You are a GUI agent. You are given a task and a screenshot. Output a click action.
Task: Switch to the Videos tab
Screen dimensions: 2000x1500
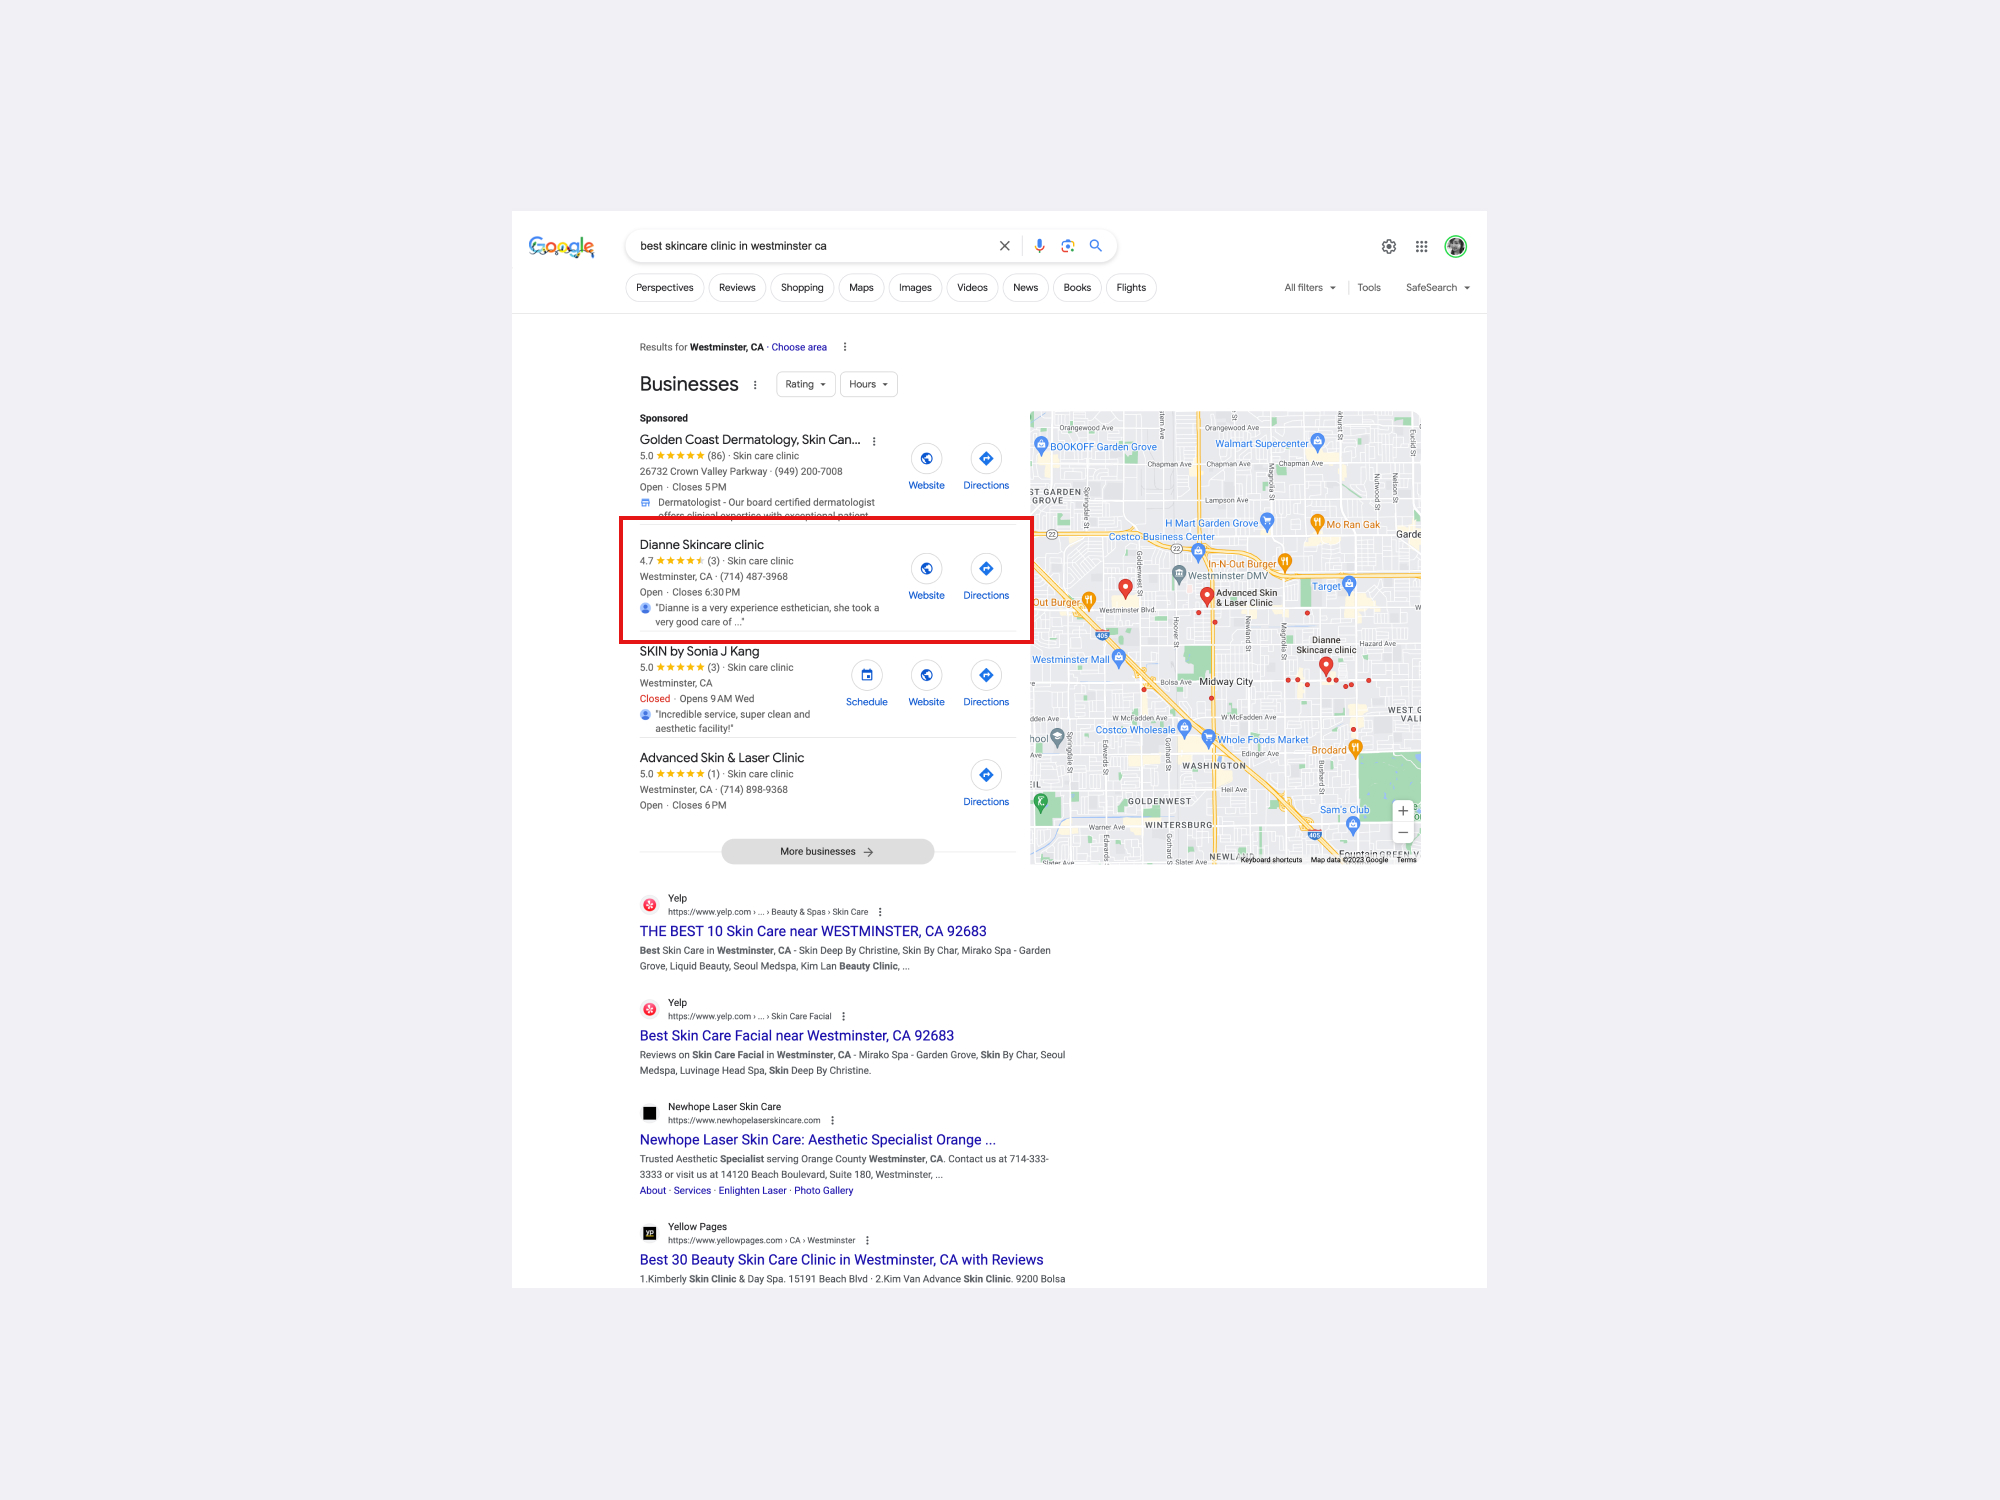[x=972, y=288]
